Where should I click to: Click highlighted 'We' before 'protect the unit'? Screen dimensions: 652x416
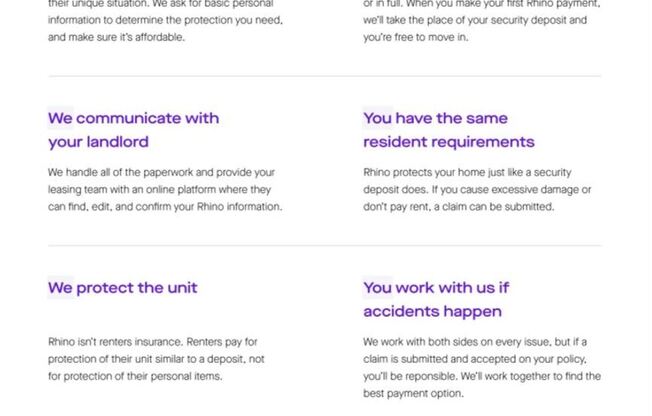click(x=60, y=288)
